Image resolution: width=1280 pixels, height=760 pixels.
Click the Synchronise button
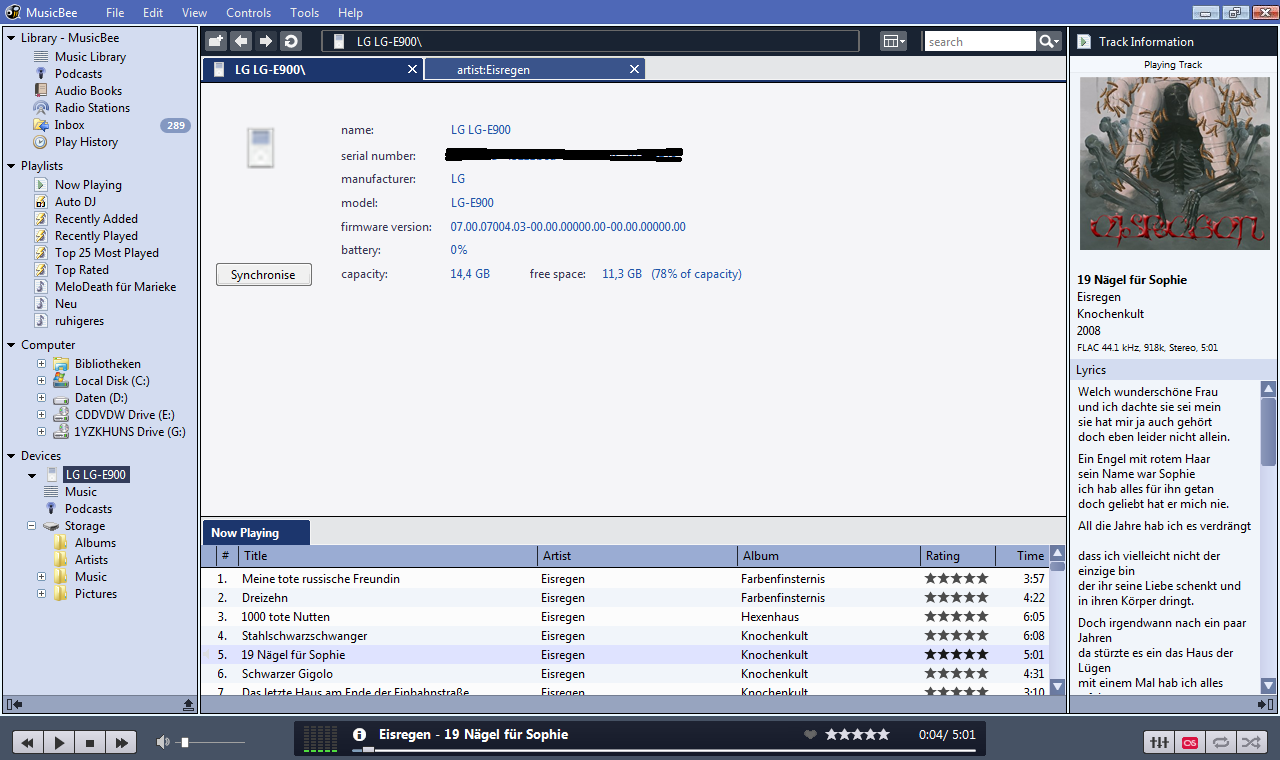point(264,275)
